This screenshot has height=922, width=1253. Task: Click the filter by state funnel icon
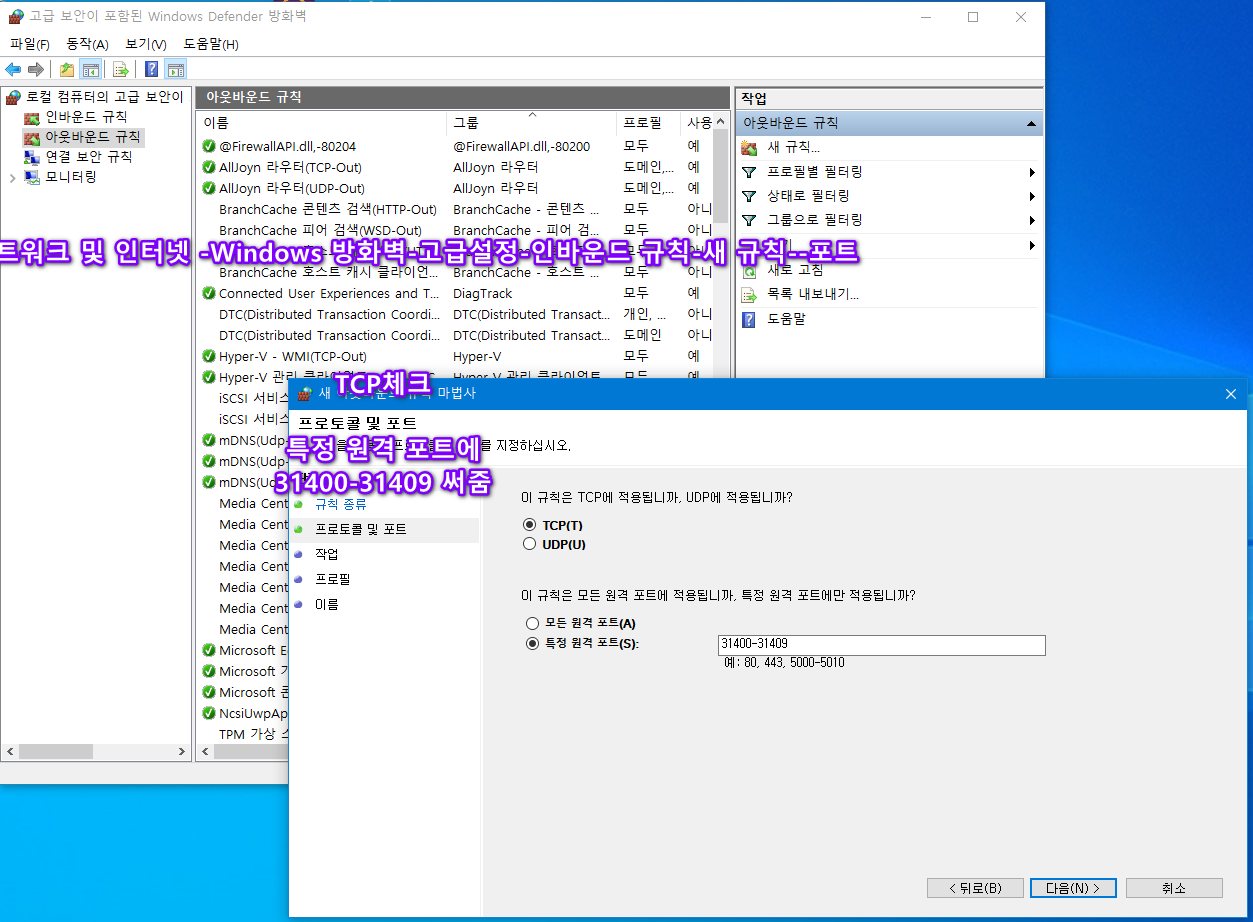(x=749, y=196)
